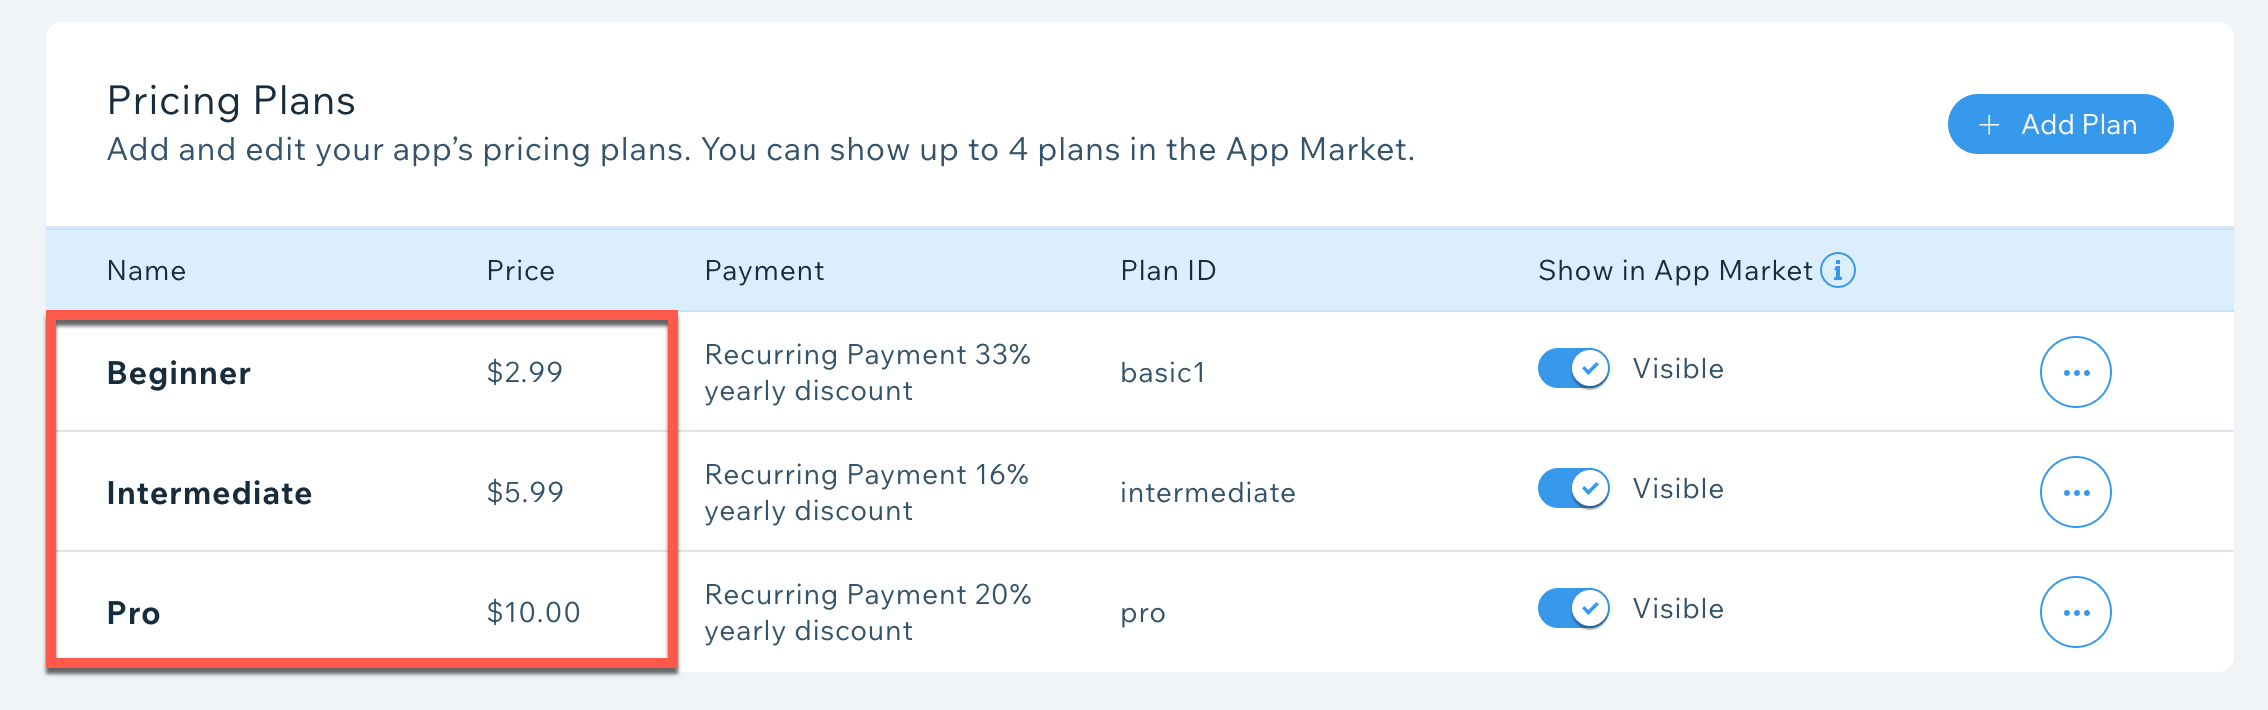Viewport: 2268px width, 710px height.
Task: Open info tooltip beside Show in App Market
Action: click(1838, 270)
